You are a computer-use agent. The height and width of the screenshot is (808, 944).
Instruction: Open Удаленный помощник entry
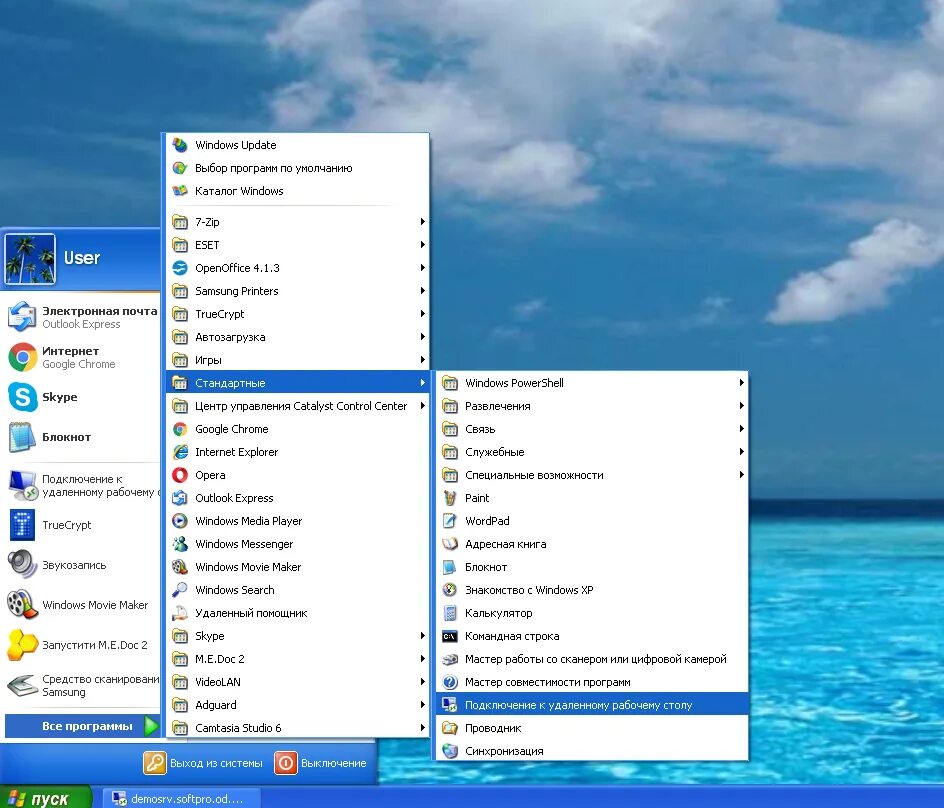tap(297, 613)
